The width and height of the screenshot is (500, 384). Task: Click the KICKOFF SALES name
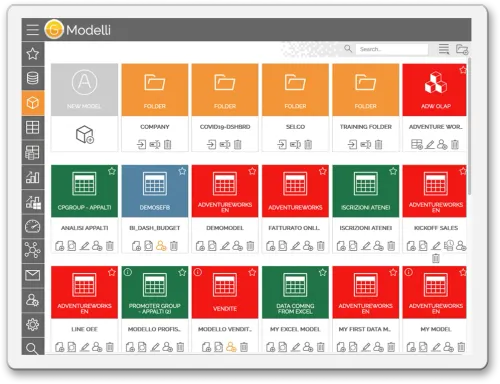436,228
